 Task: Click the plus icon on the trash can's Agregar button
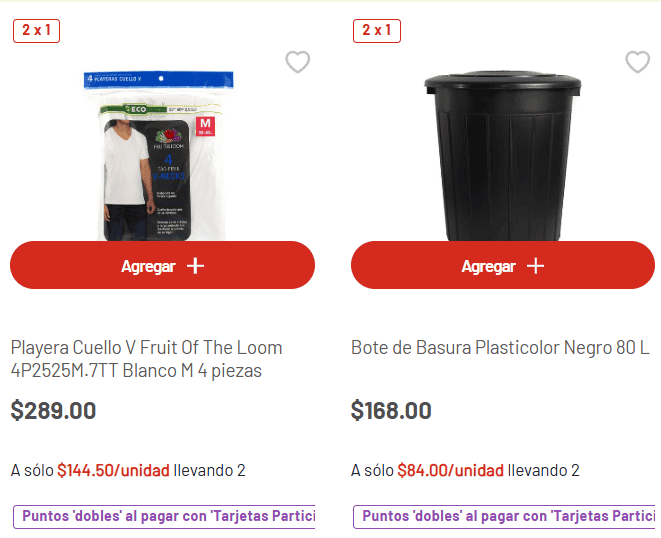click(536, 266)
